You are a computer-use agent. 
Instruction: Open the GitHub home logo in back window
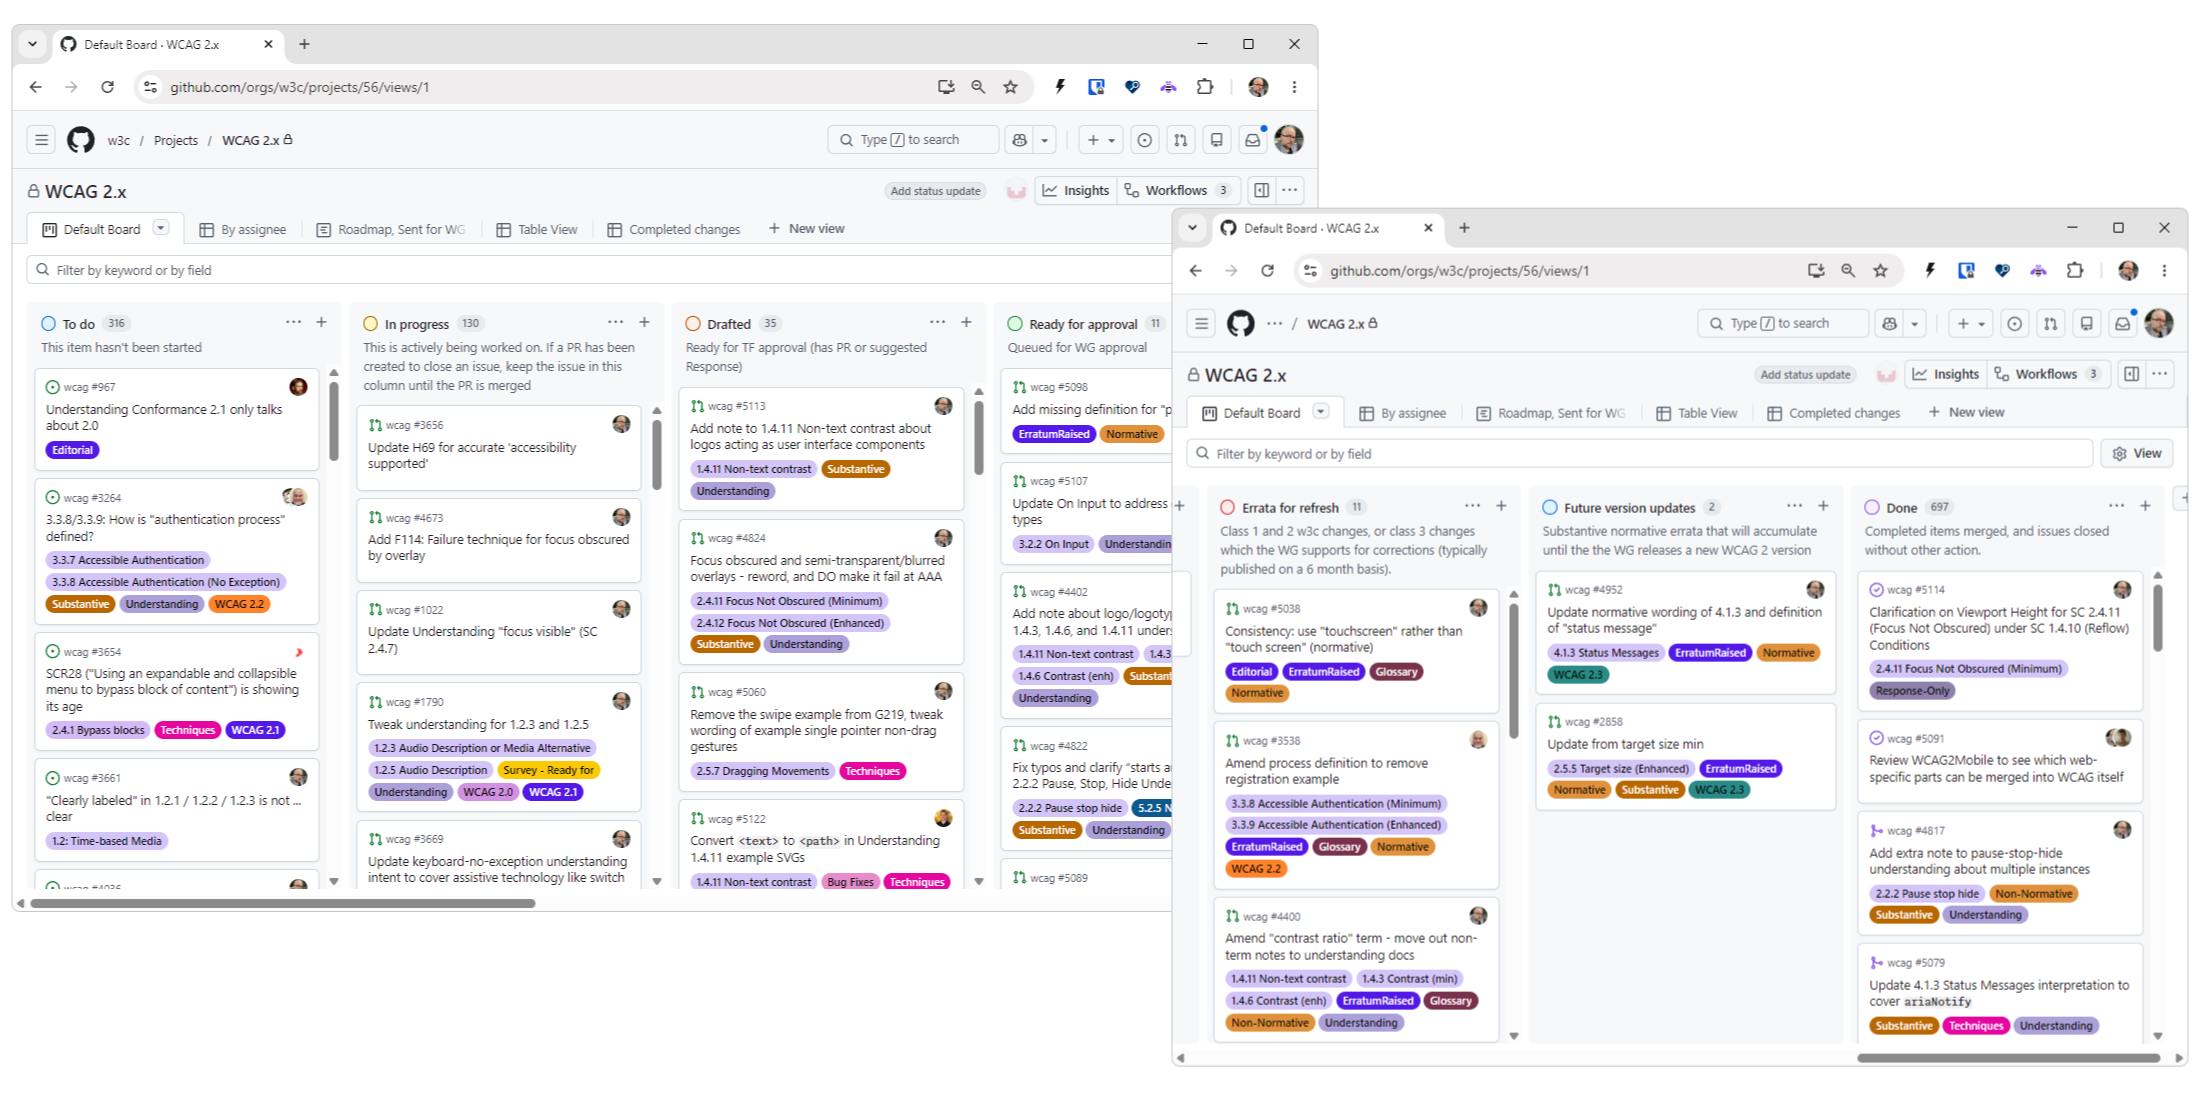(x=80, y=140)
